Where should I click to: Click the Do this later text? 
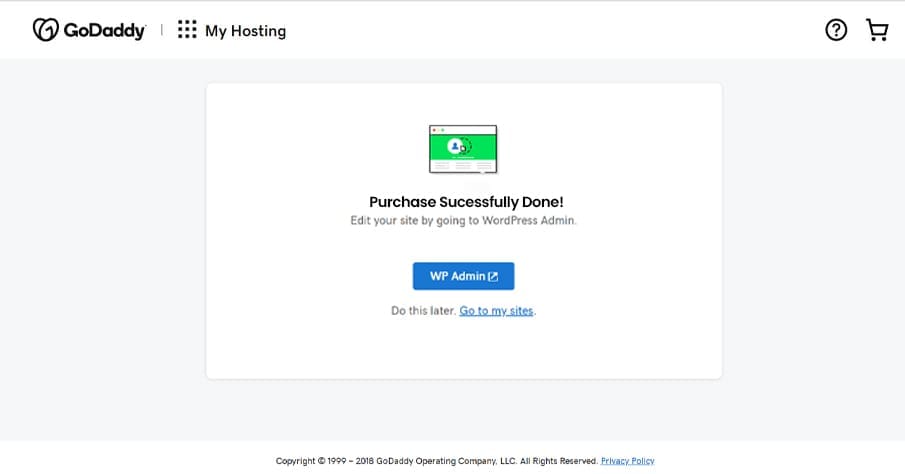coord(423,311)
